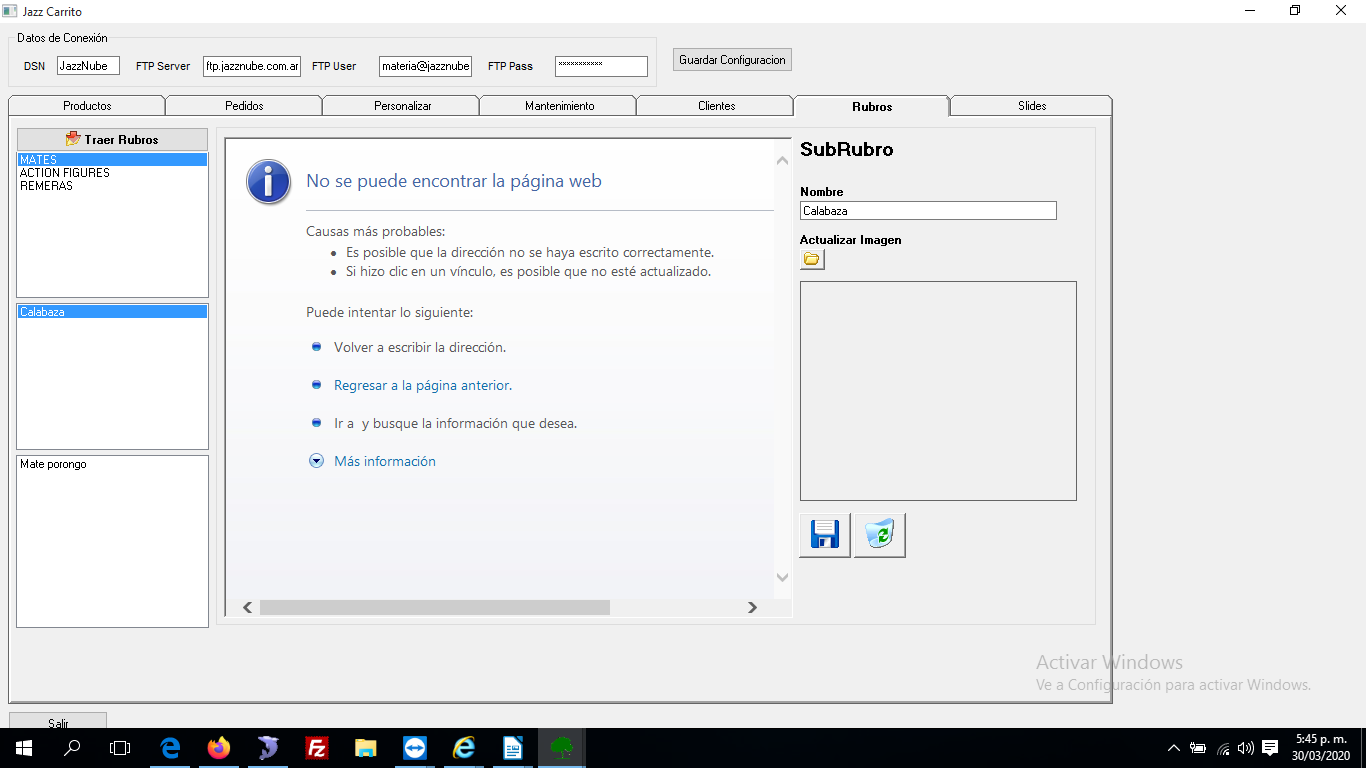The height and width of the screenshot is (768, 1366).
Task: Click horizontal scrollbar right arrow
Action: [752, 607]
